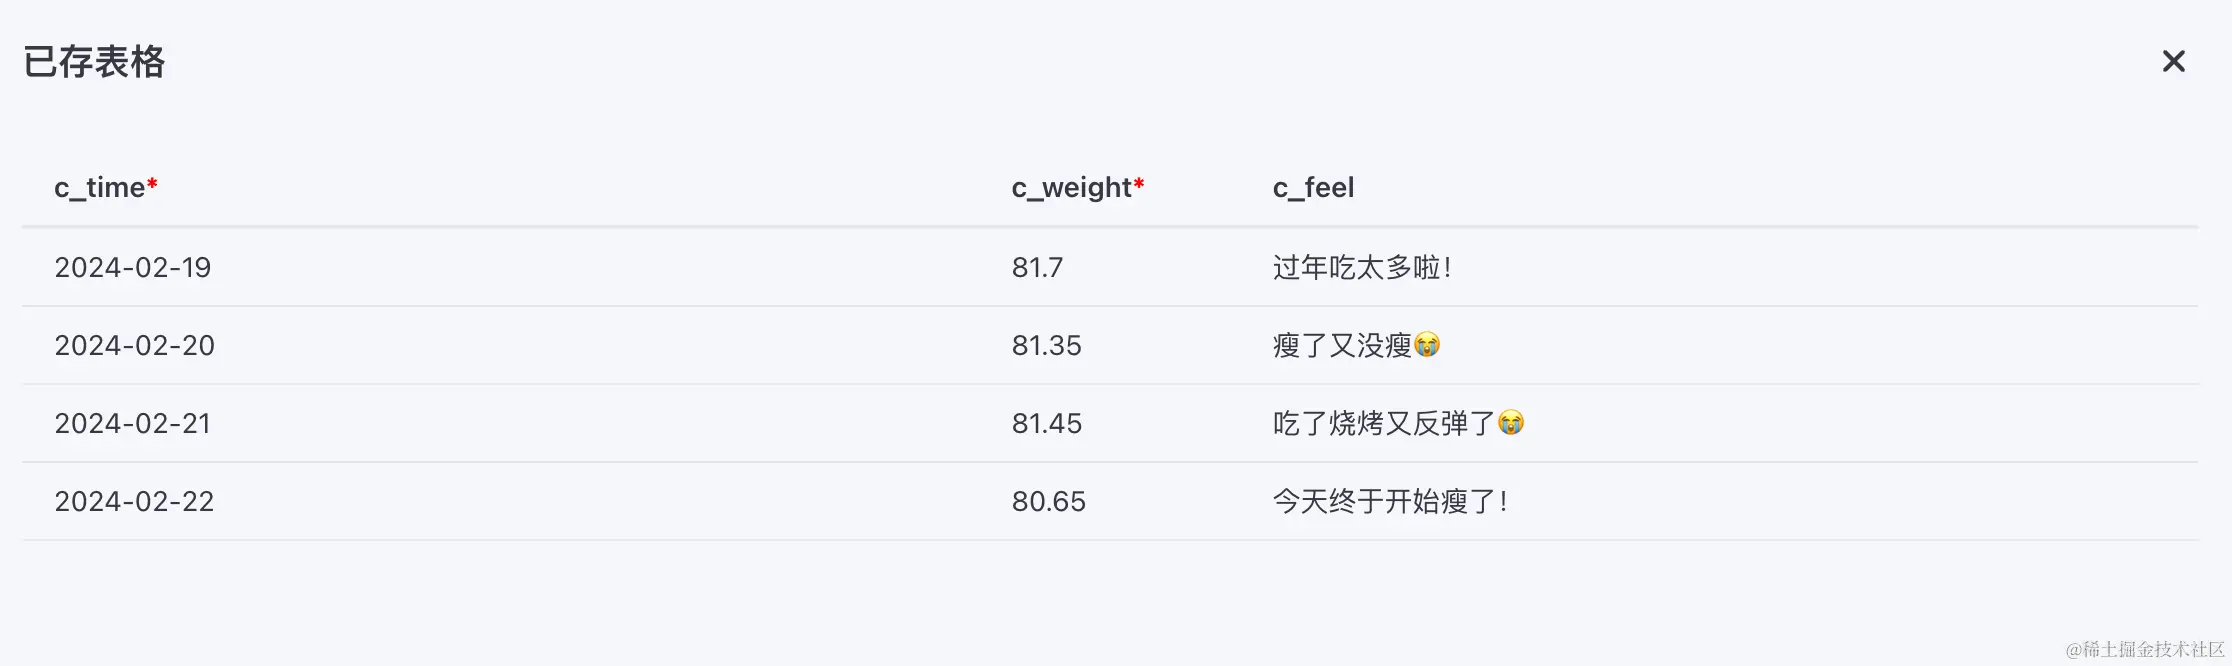Select the 2024-02-22 date cell
The height and width of the screenshot is (666, 2232).
pos(134,501)
